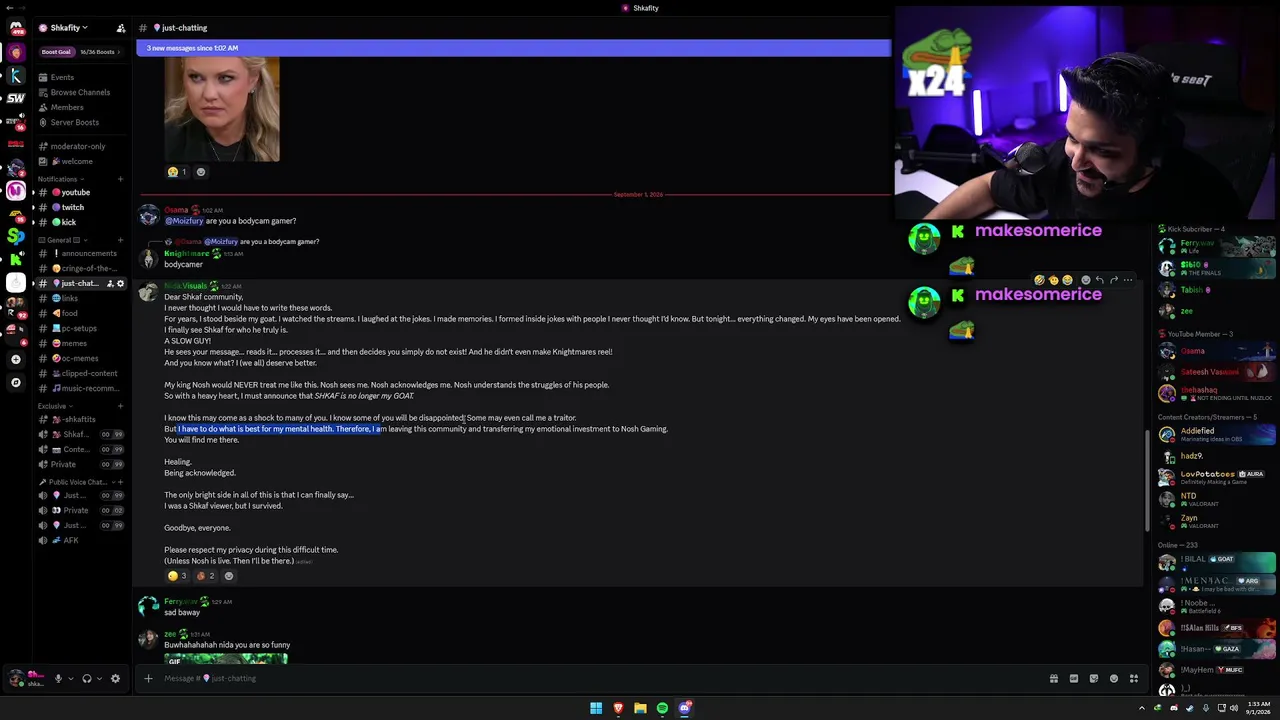Open the sticker picker
This screenshot has width=1280, height=720.
1094,678
